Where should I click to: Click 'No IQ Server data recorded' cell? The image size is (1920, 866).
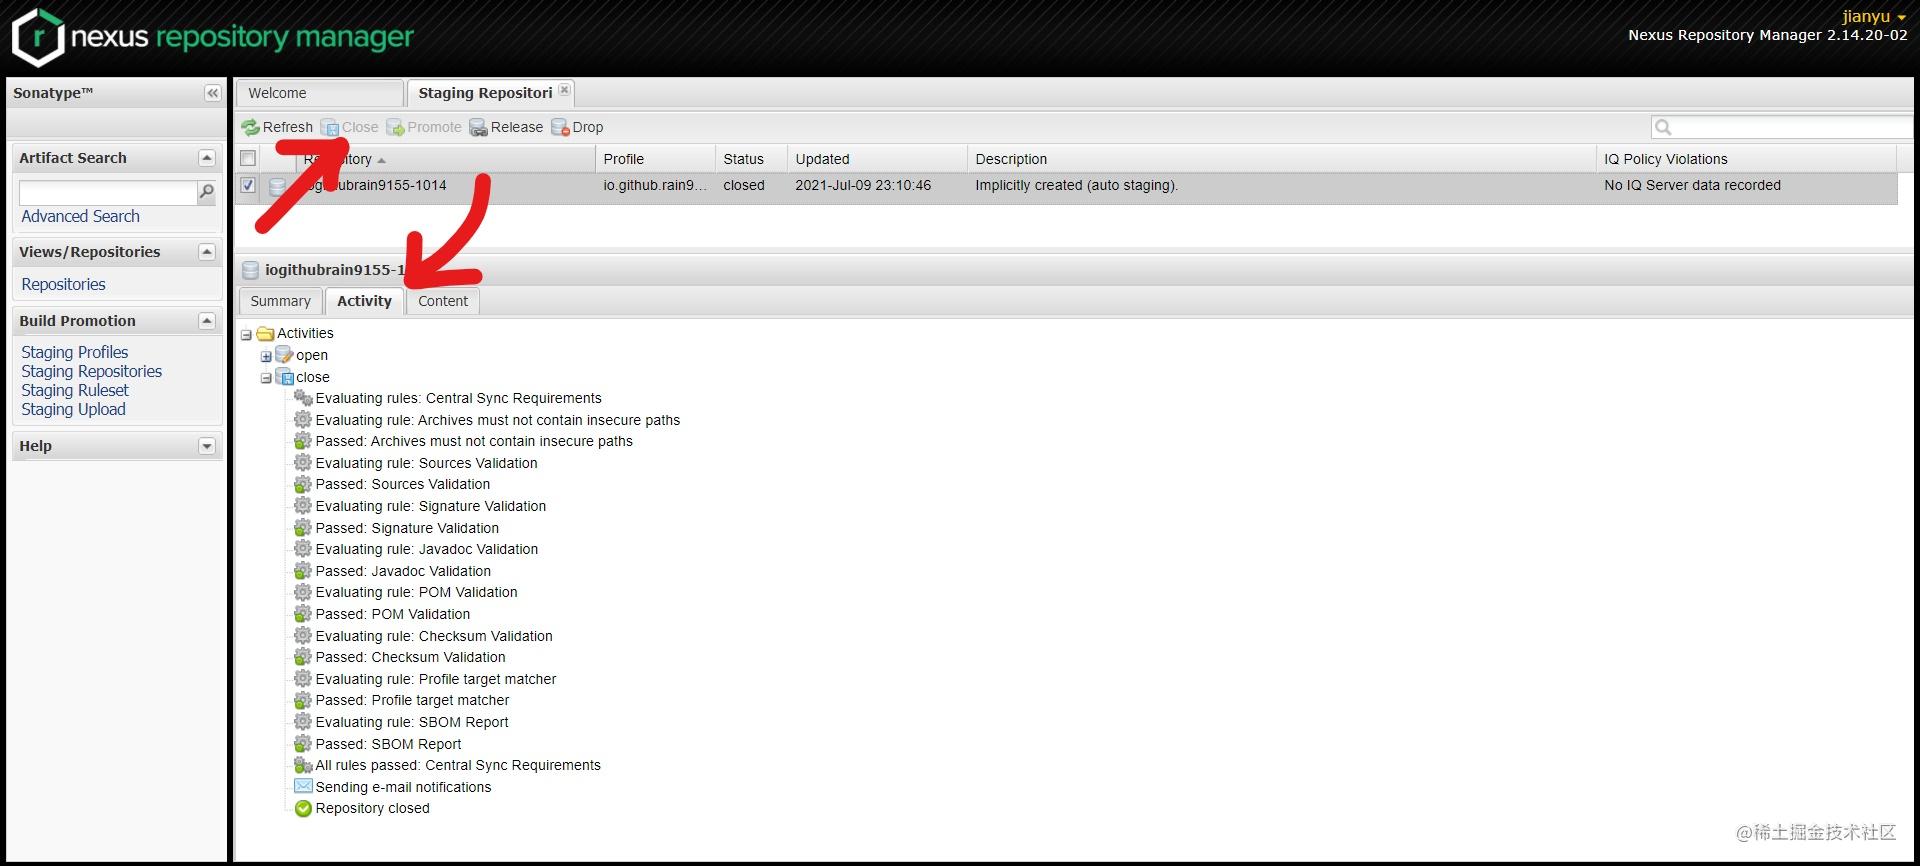(1692, 185)
